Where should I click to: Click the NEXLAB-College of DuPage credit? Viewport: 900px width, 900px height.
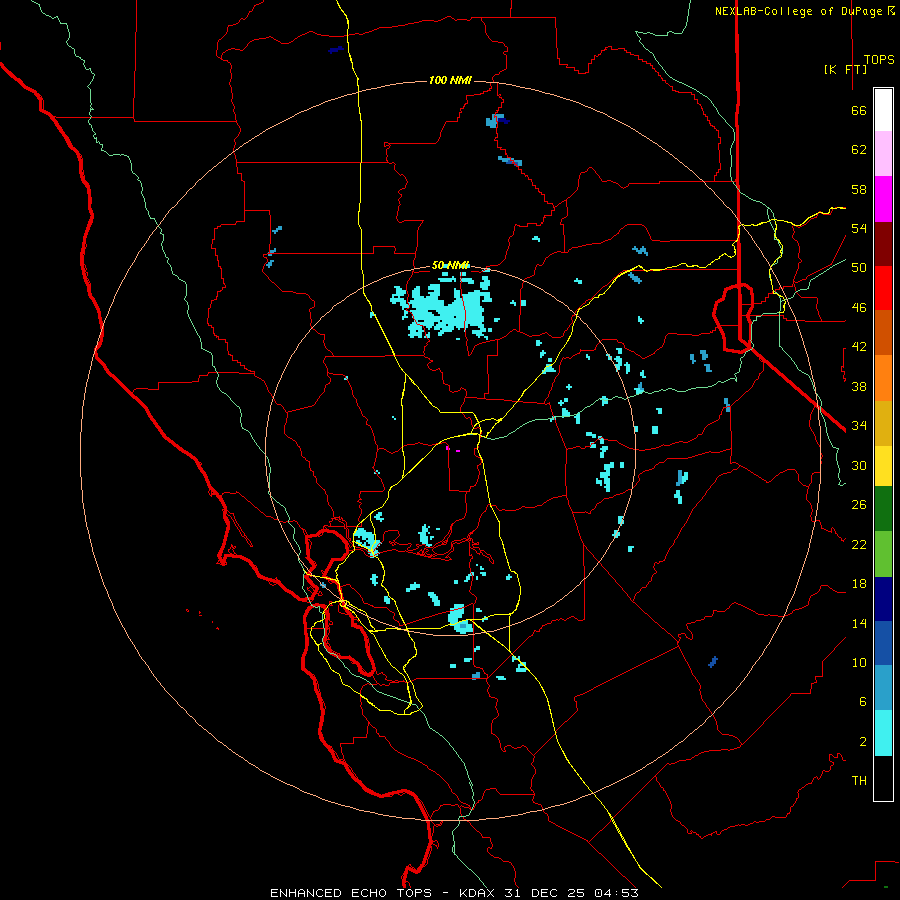pyautogui.click(x=804, y=11)
